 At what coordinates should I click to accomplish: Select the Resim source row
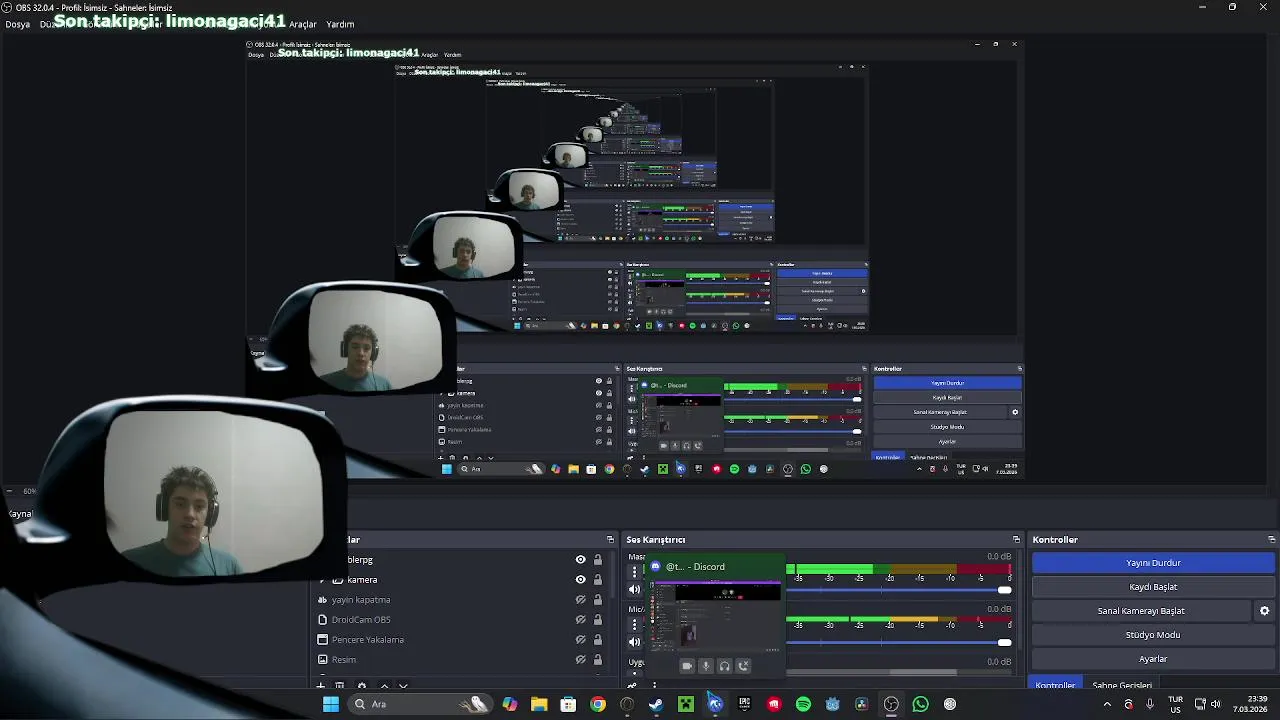462,660
